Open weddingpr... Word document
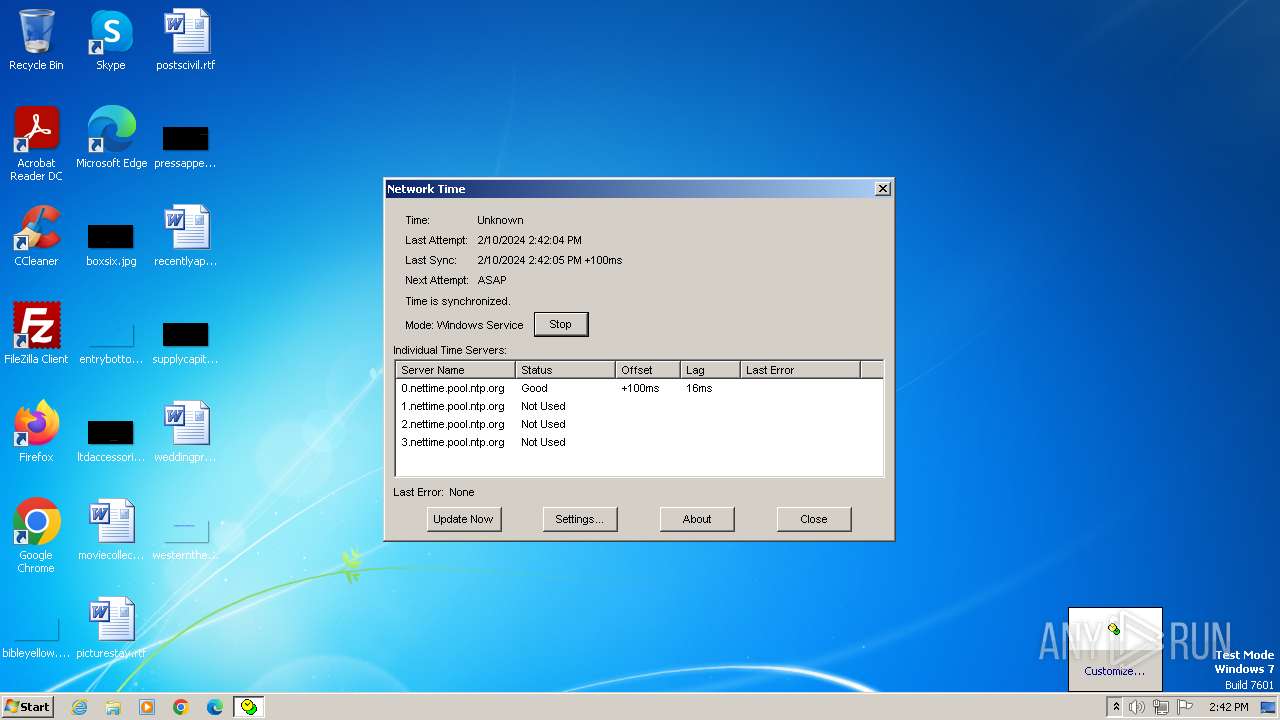Screen dimensions: 1280x720 186,432
